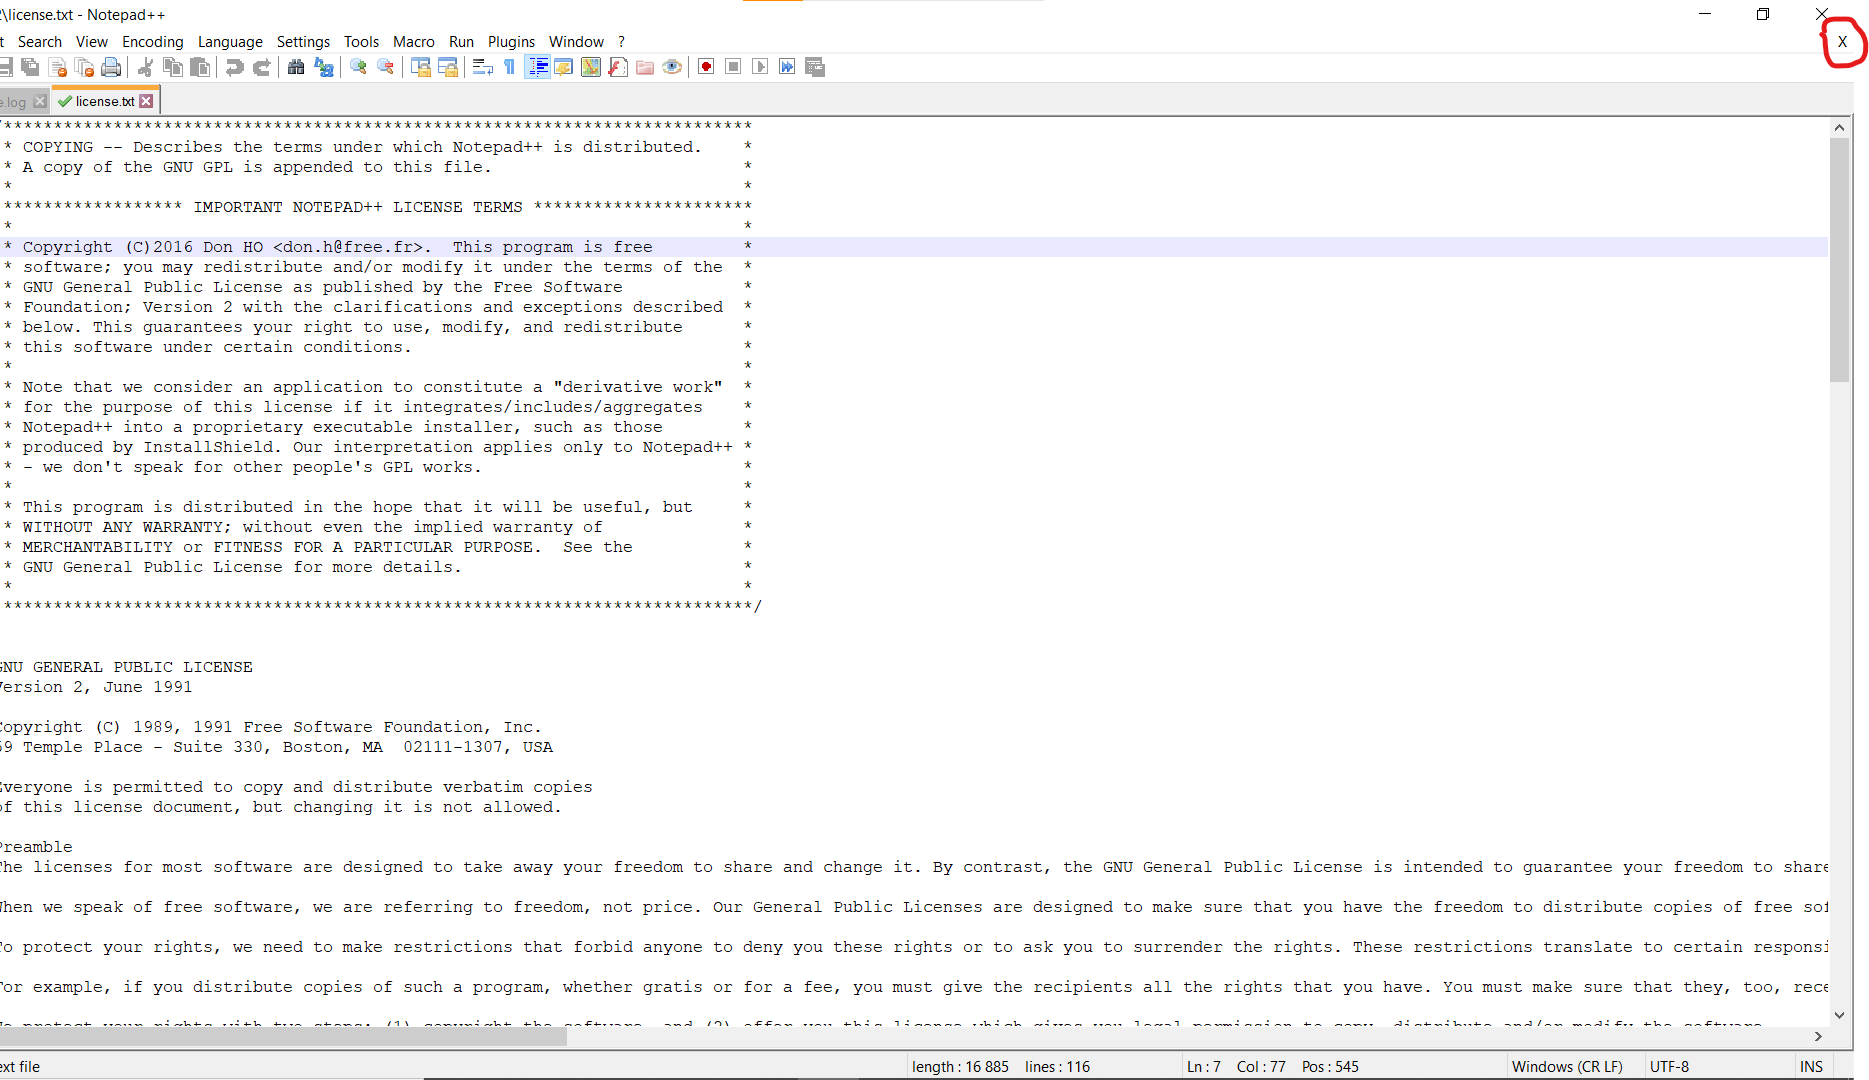The image size is (1869, 1080).
Task: Undo the last action
Action: (x=234, y=67)
